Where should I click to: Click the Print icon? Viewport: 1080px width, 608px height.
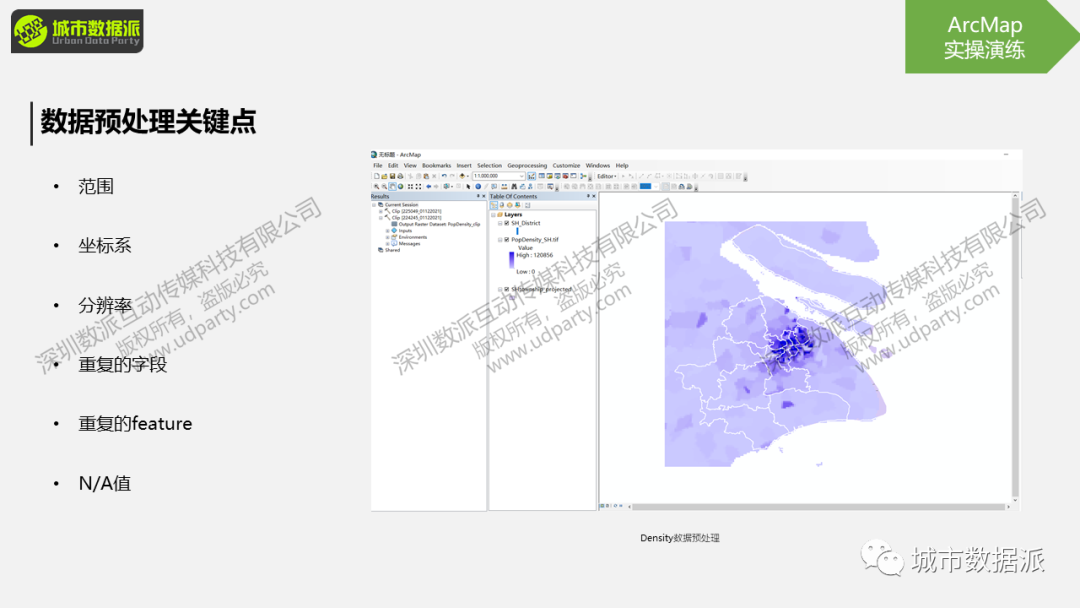point(400,176)
